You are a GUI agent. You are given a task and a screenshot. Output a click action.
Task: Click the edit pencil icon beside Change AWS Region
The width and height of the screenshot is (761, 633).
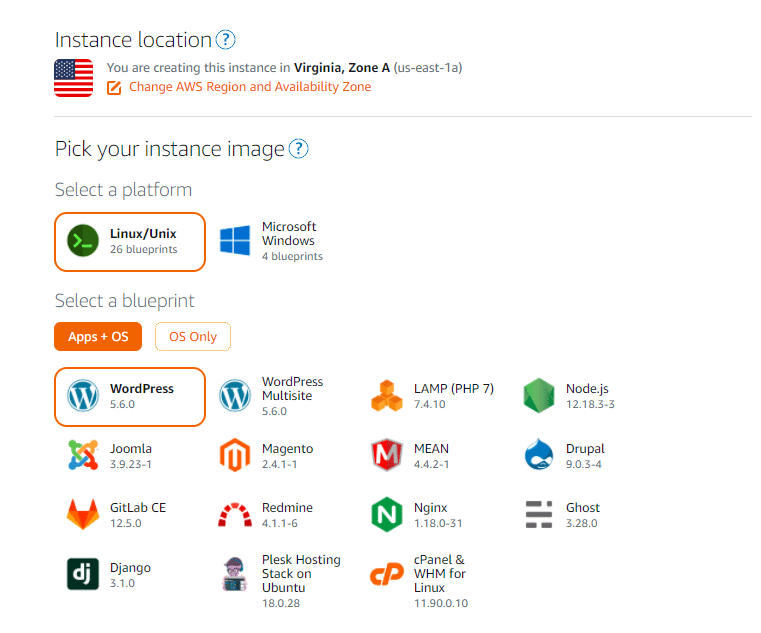tap(114, 87)
